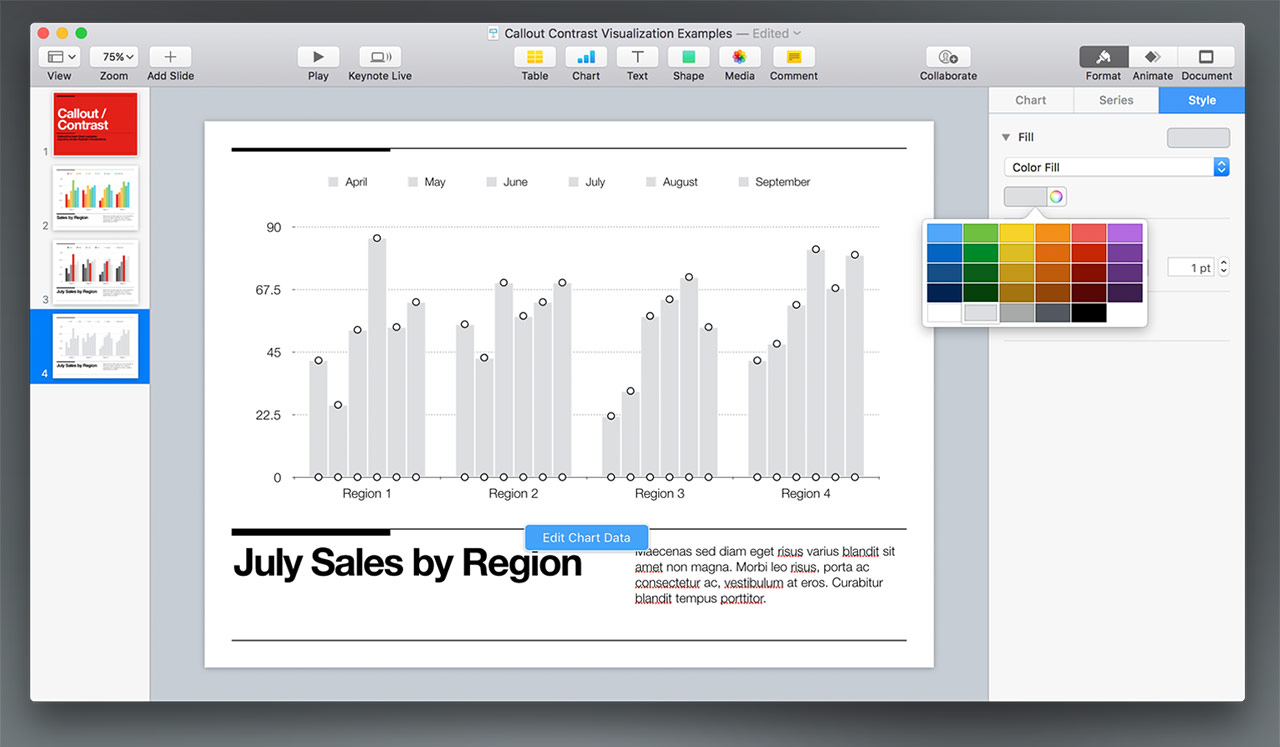Image resolution: width=1280 pixels, height=747 pixels.
Task: Toggle the Format inspector panel
Action: point(1103,58)
